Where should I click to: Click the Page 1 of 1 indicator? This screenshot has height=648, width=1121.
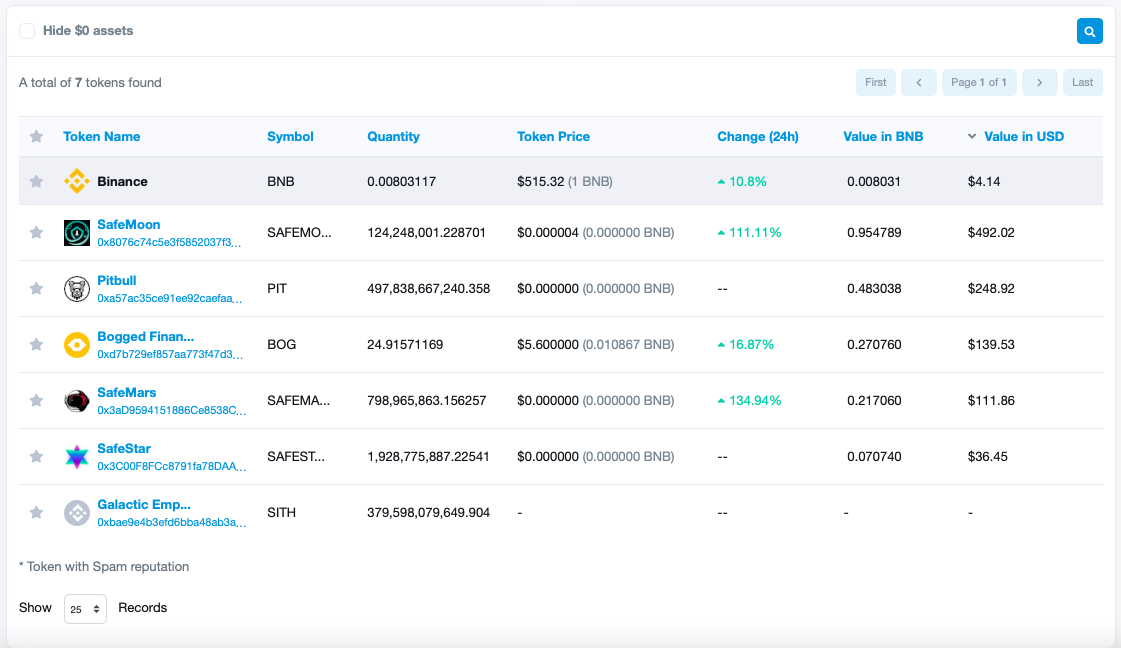click(979, 82)
